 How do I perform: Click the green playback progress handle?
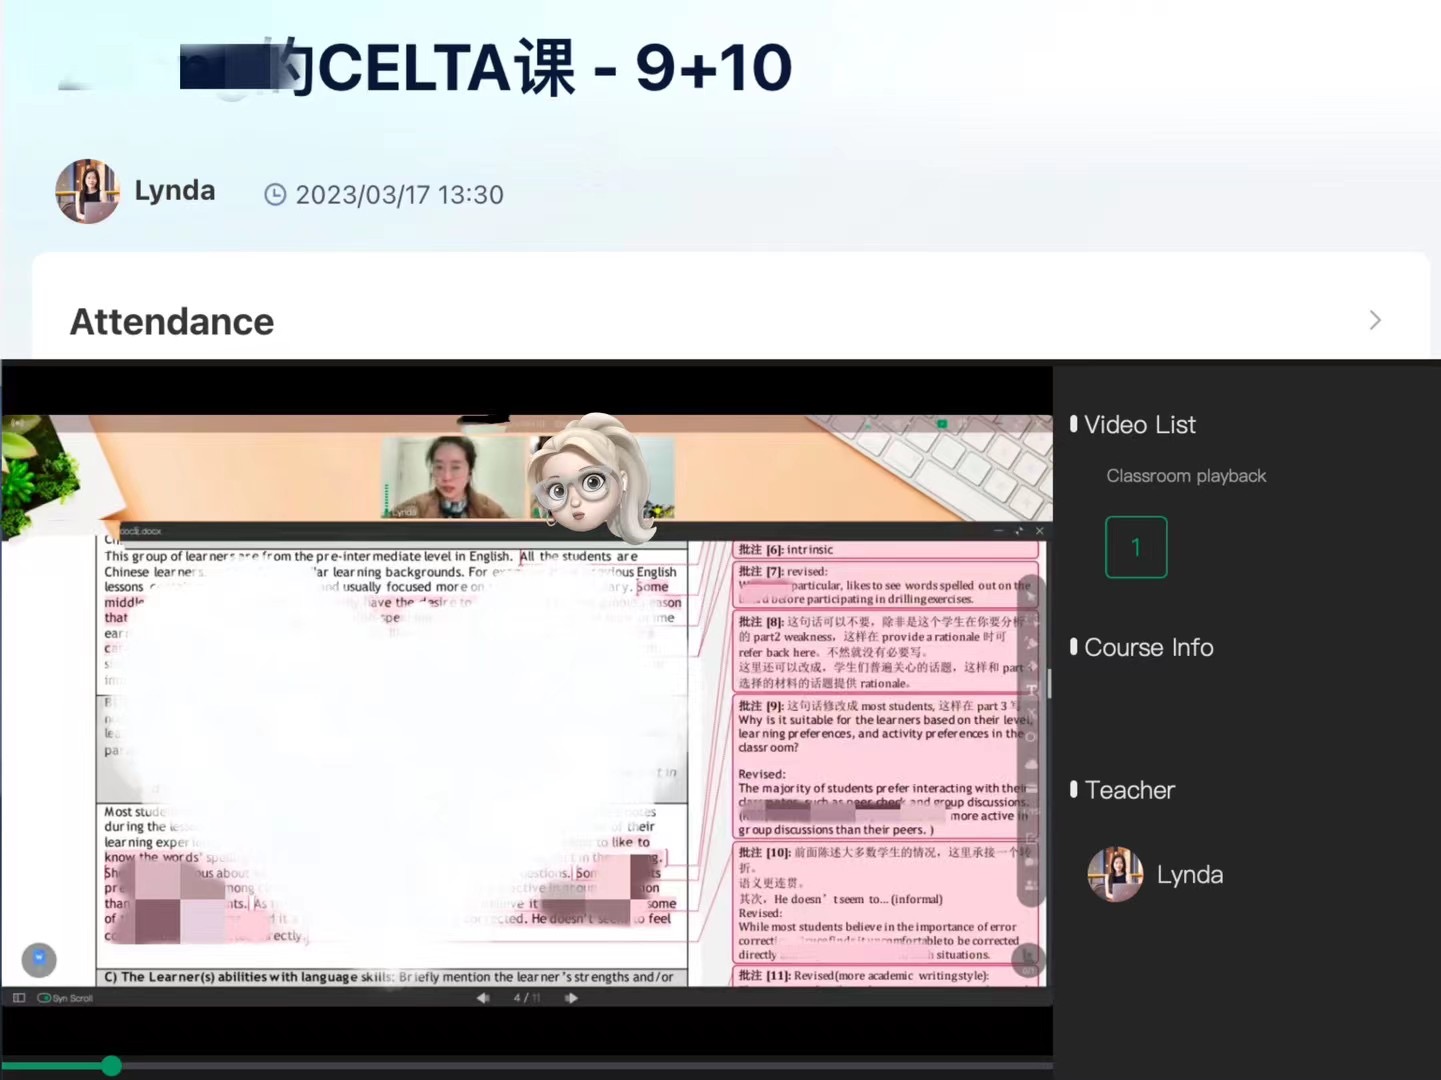(x=111, y=1066)
